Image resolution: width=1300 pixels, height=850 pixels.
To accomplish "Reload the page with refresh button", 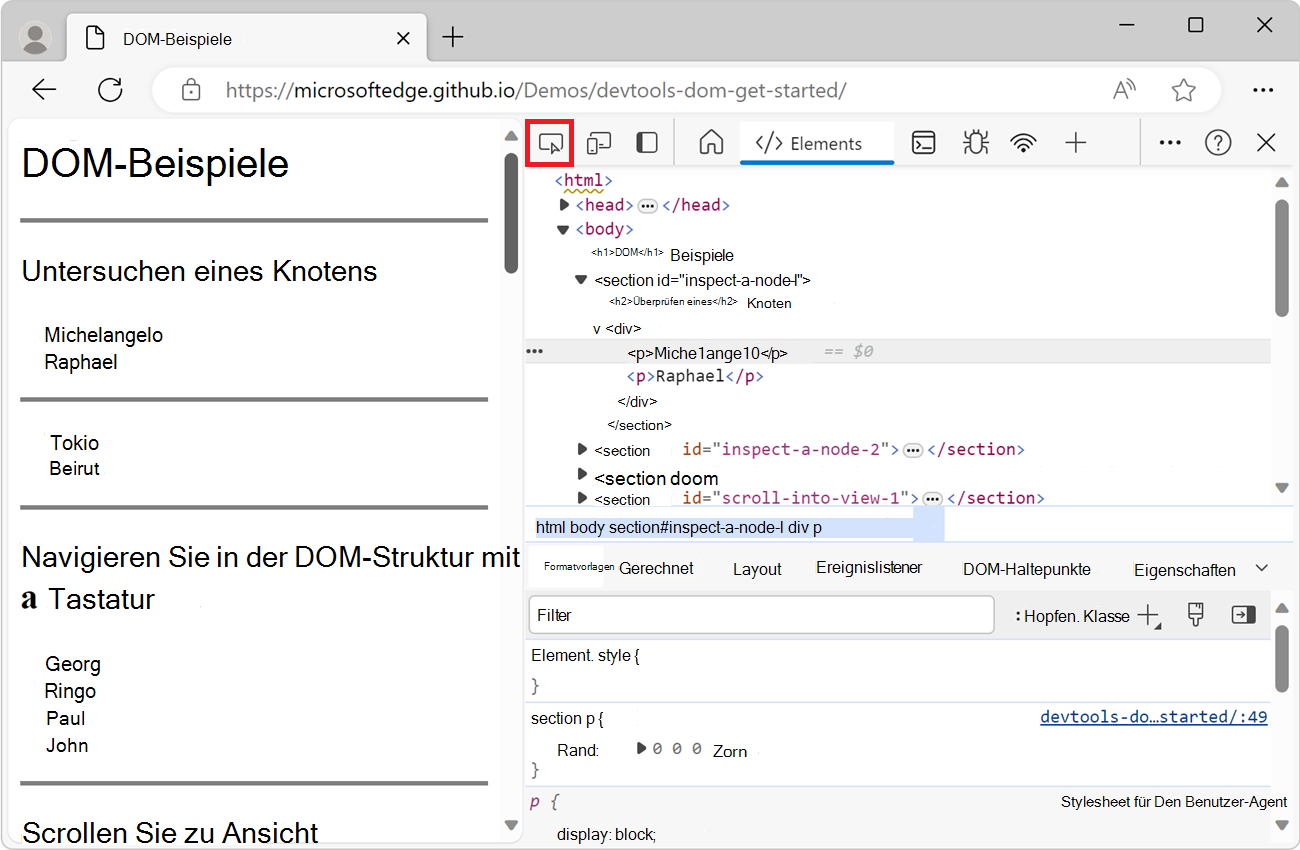I will (110, 90).
